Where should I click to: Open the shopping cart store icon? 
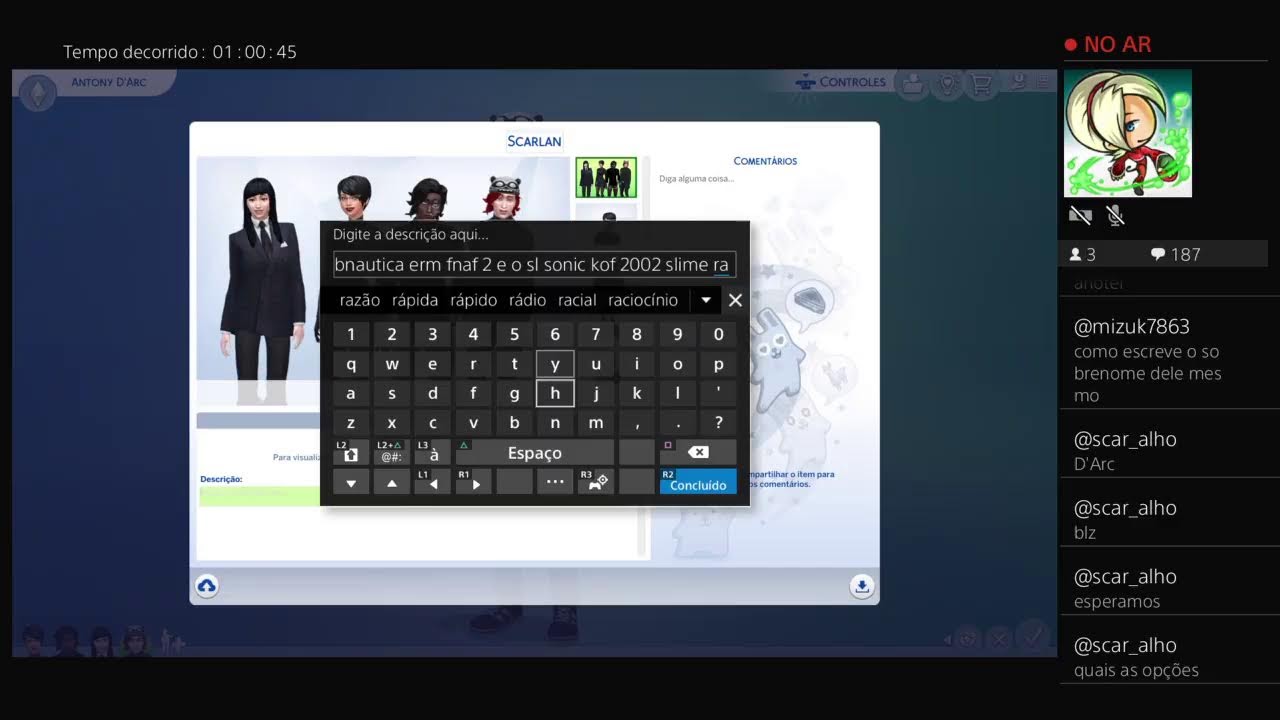pos(981,85)
